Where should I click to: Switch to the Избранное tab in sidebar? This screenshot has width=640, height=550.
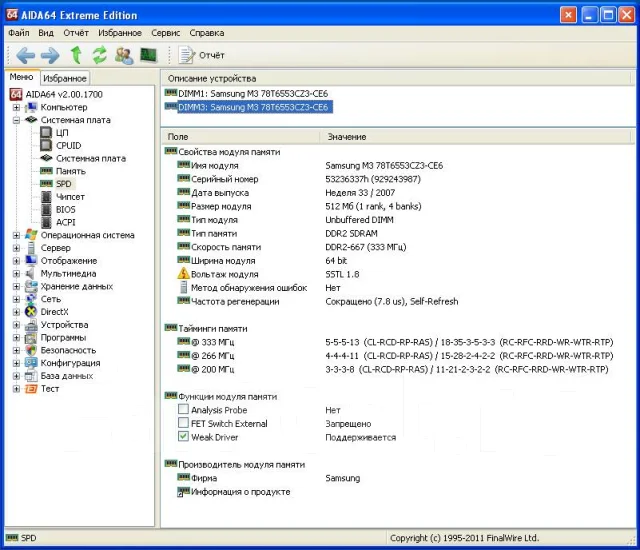(64, 78)
